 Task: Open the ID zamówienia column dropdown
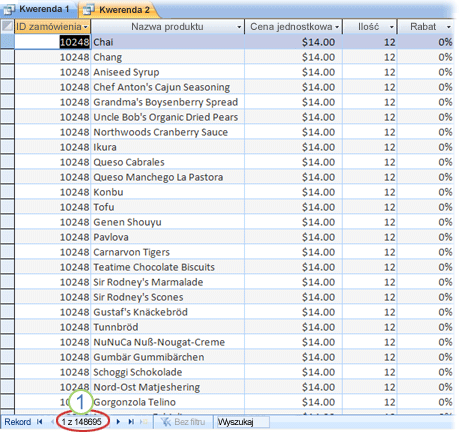tap(86, 27)
